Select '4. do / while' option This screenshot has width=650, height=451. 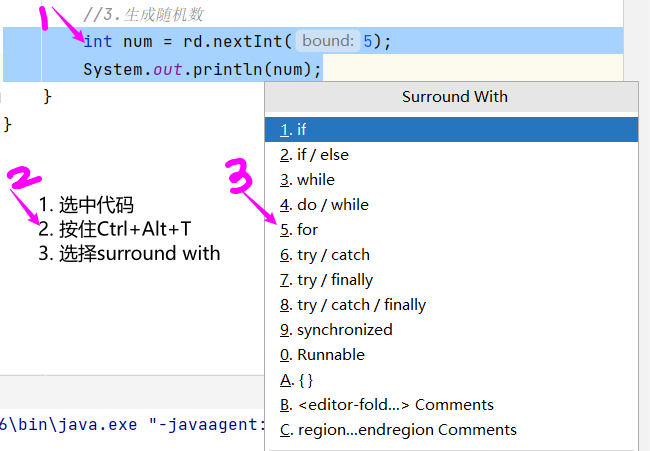(451, 205)
